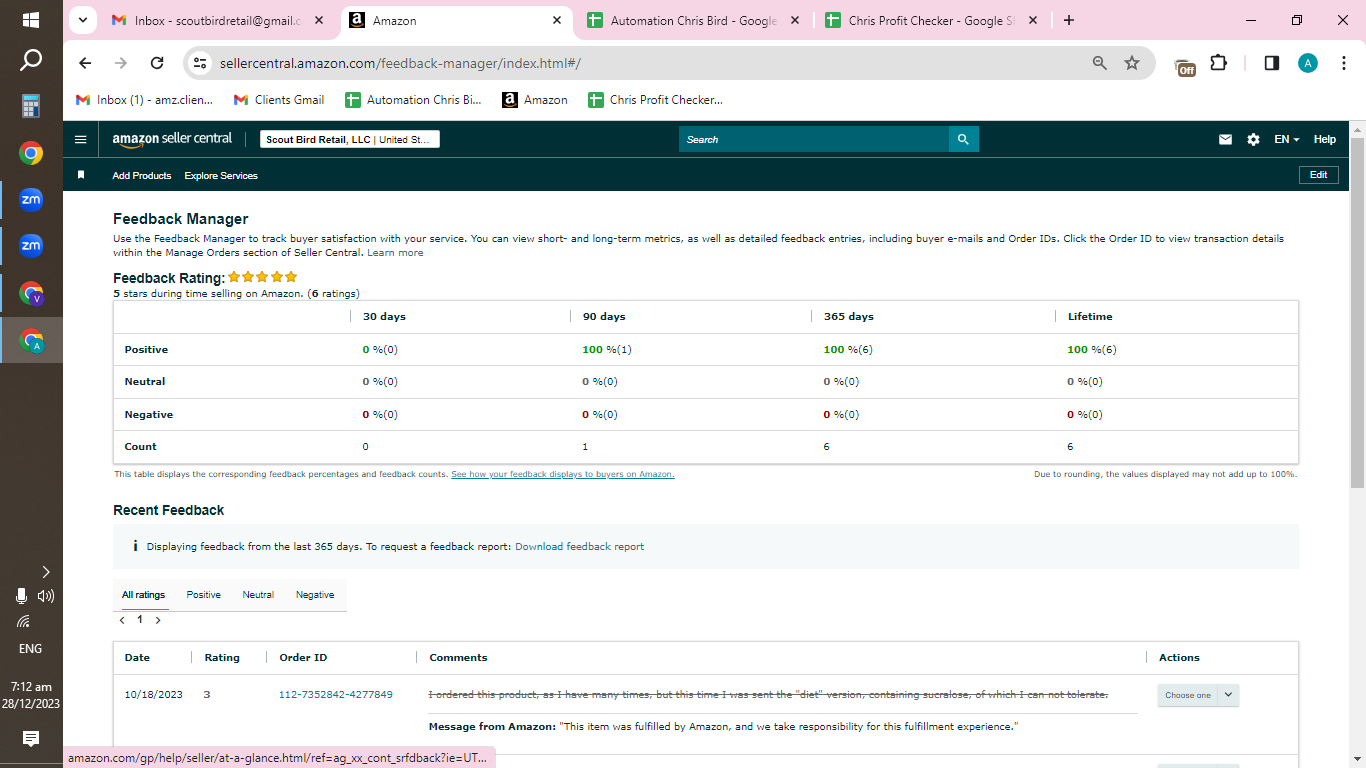Click the browser address bar URL
The image size is (1366, 768).
pyautogui.click(x=400, y=63)
